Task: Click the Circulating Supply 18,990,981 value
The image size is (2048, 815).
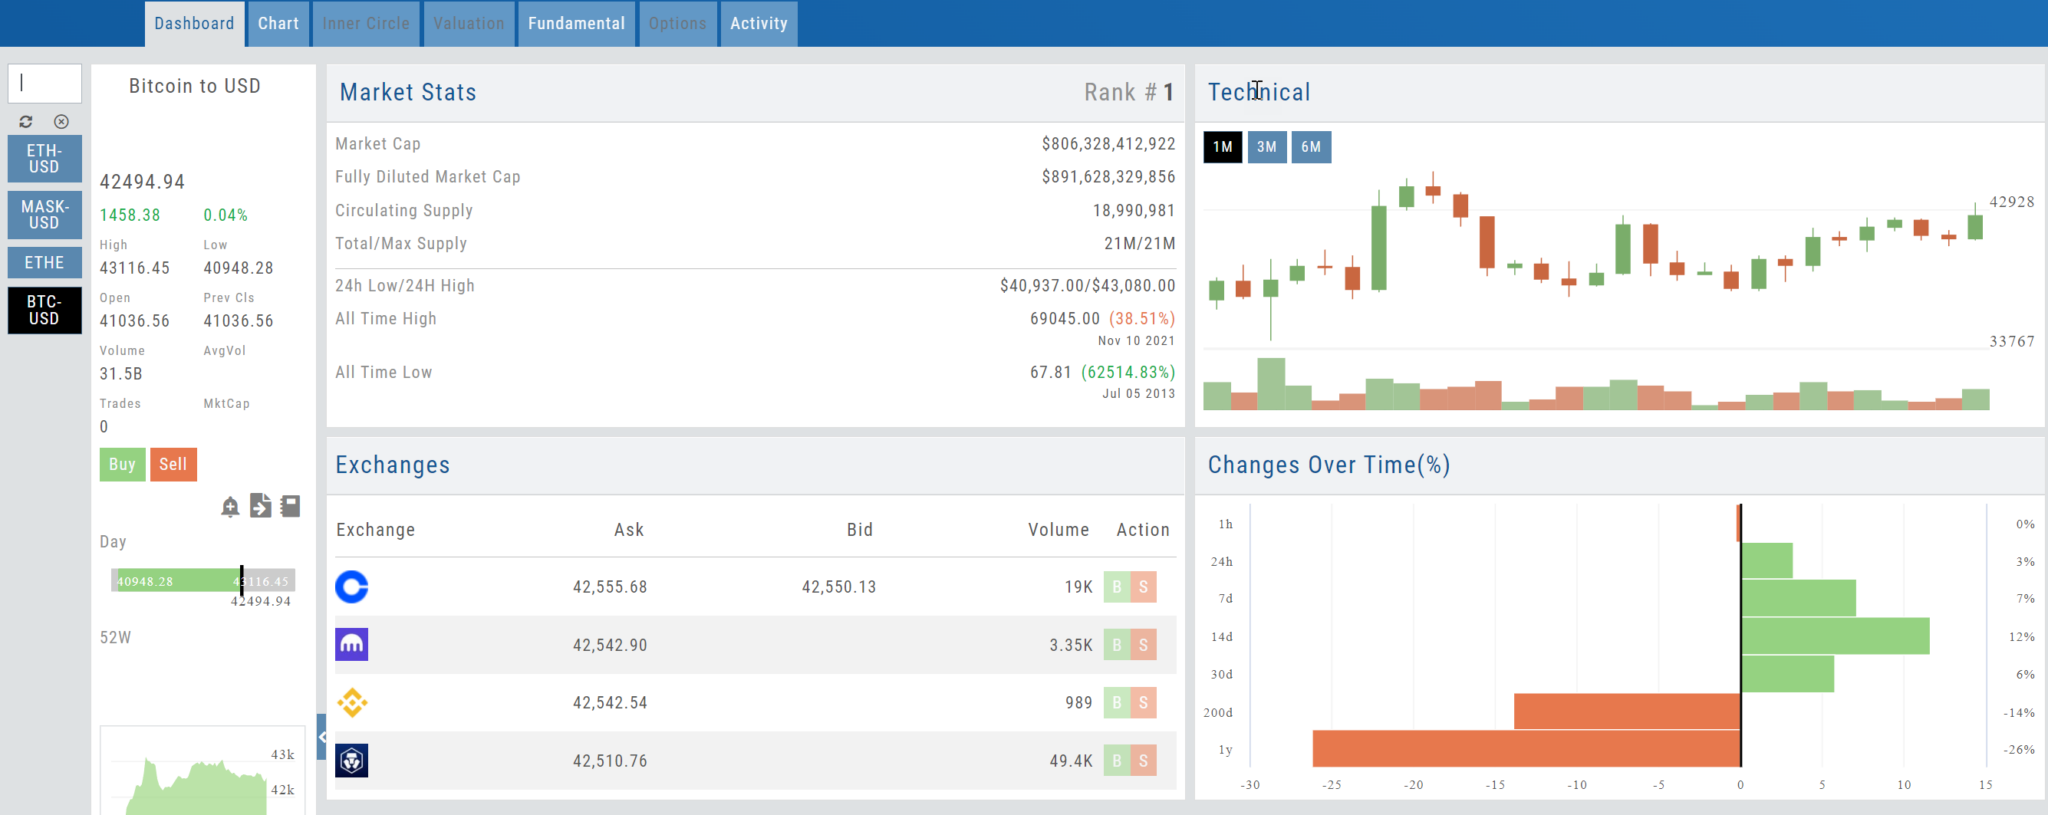Action: coord(1134,211)
